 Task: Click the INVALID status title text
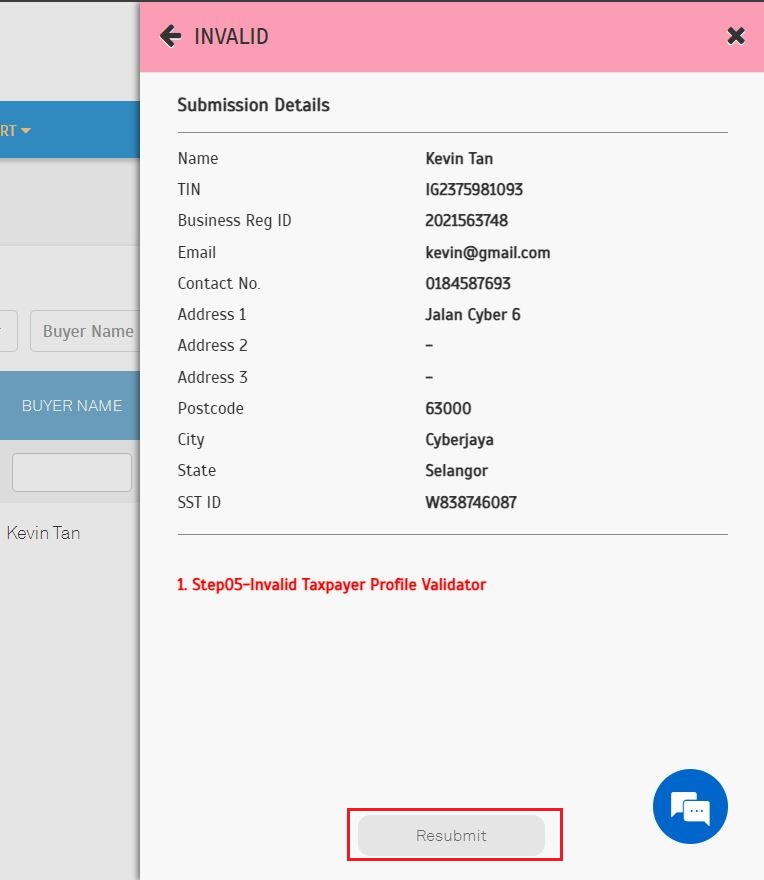231,37
